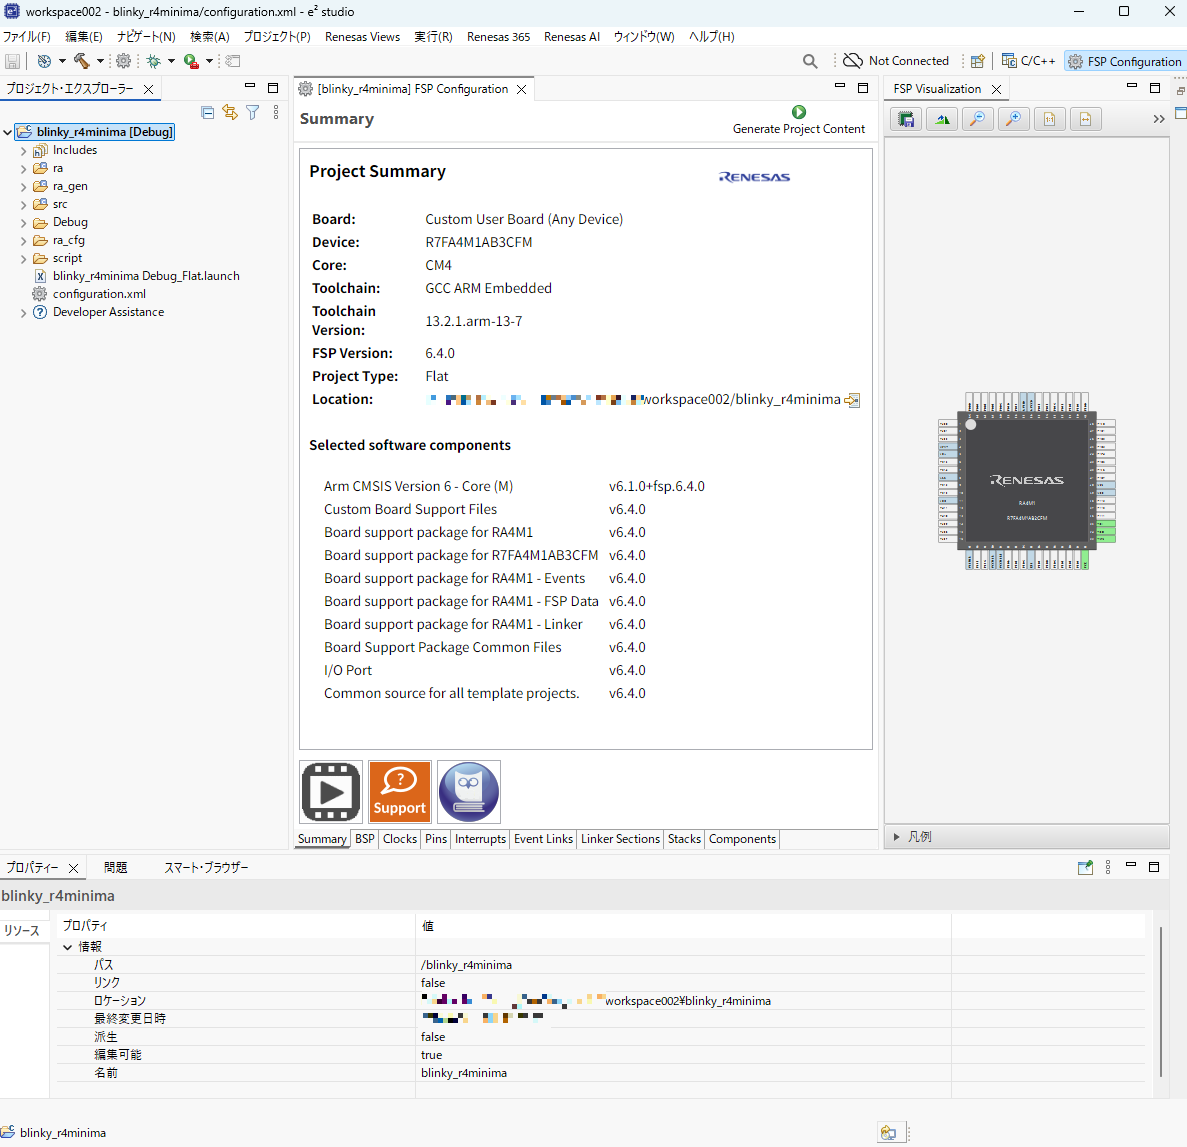The width and height of the screenshot is (1187, 1147).
Task: Open the プロジェクト(P) menu
Action: tap(277, 36)
